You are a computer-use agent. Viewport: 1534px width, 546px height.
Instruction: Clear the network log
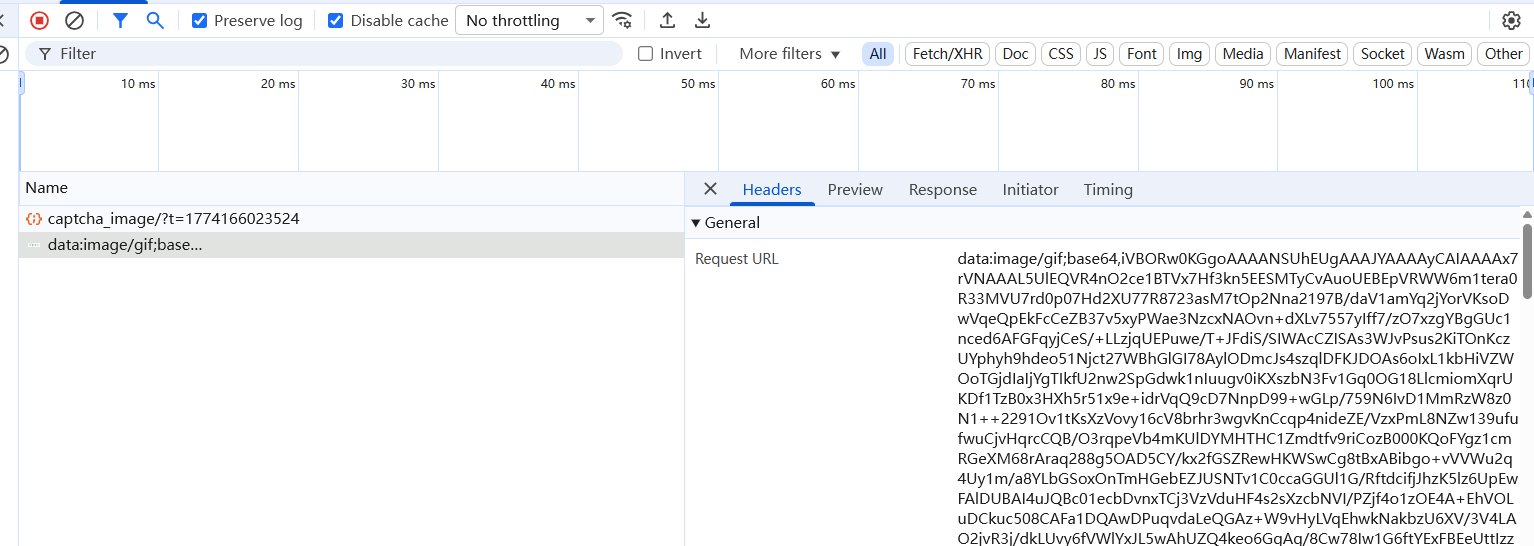tap(74, 20)
